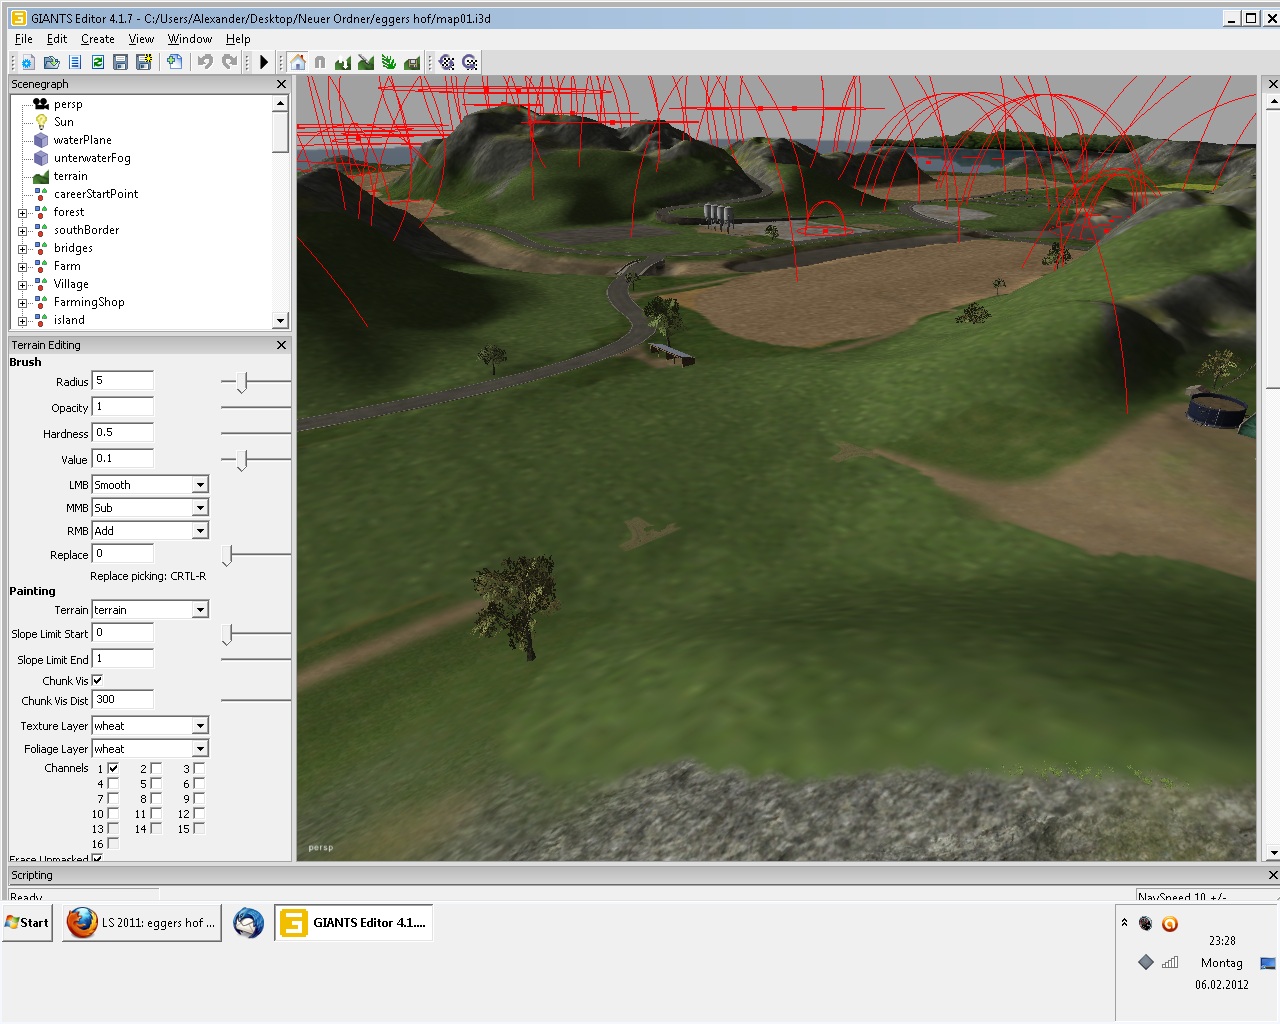The height and width of the screenshot is (1024, 1280).
Task: Click the Undo arrow icon
Action: tap(205, 62)
